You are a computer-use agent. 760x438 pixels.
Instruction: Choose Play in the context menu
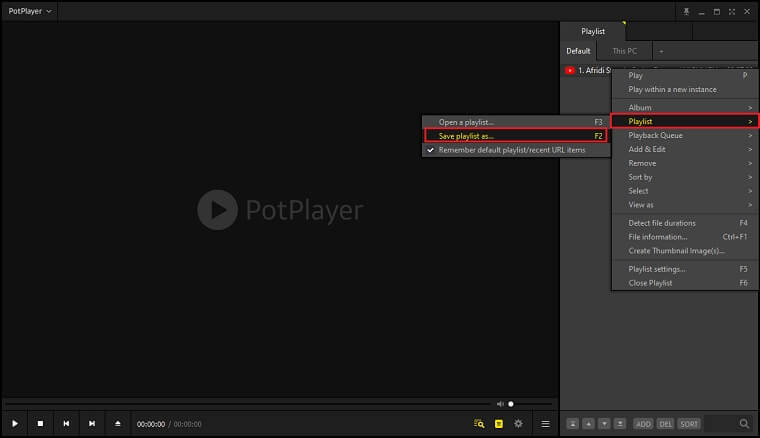tap(685, 76)
